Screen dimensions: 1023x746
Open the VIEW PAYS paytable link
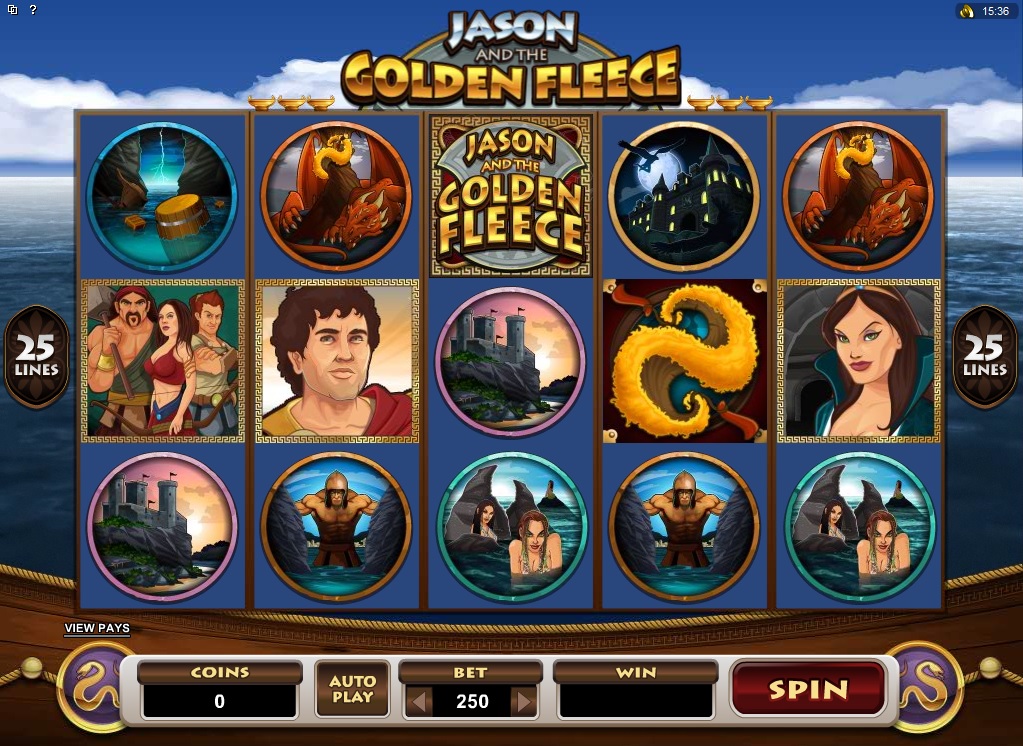coord(97,628)
